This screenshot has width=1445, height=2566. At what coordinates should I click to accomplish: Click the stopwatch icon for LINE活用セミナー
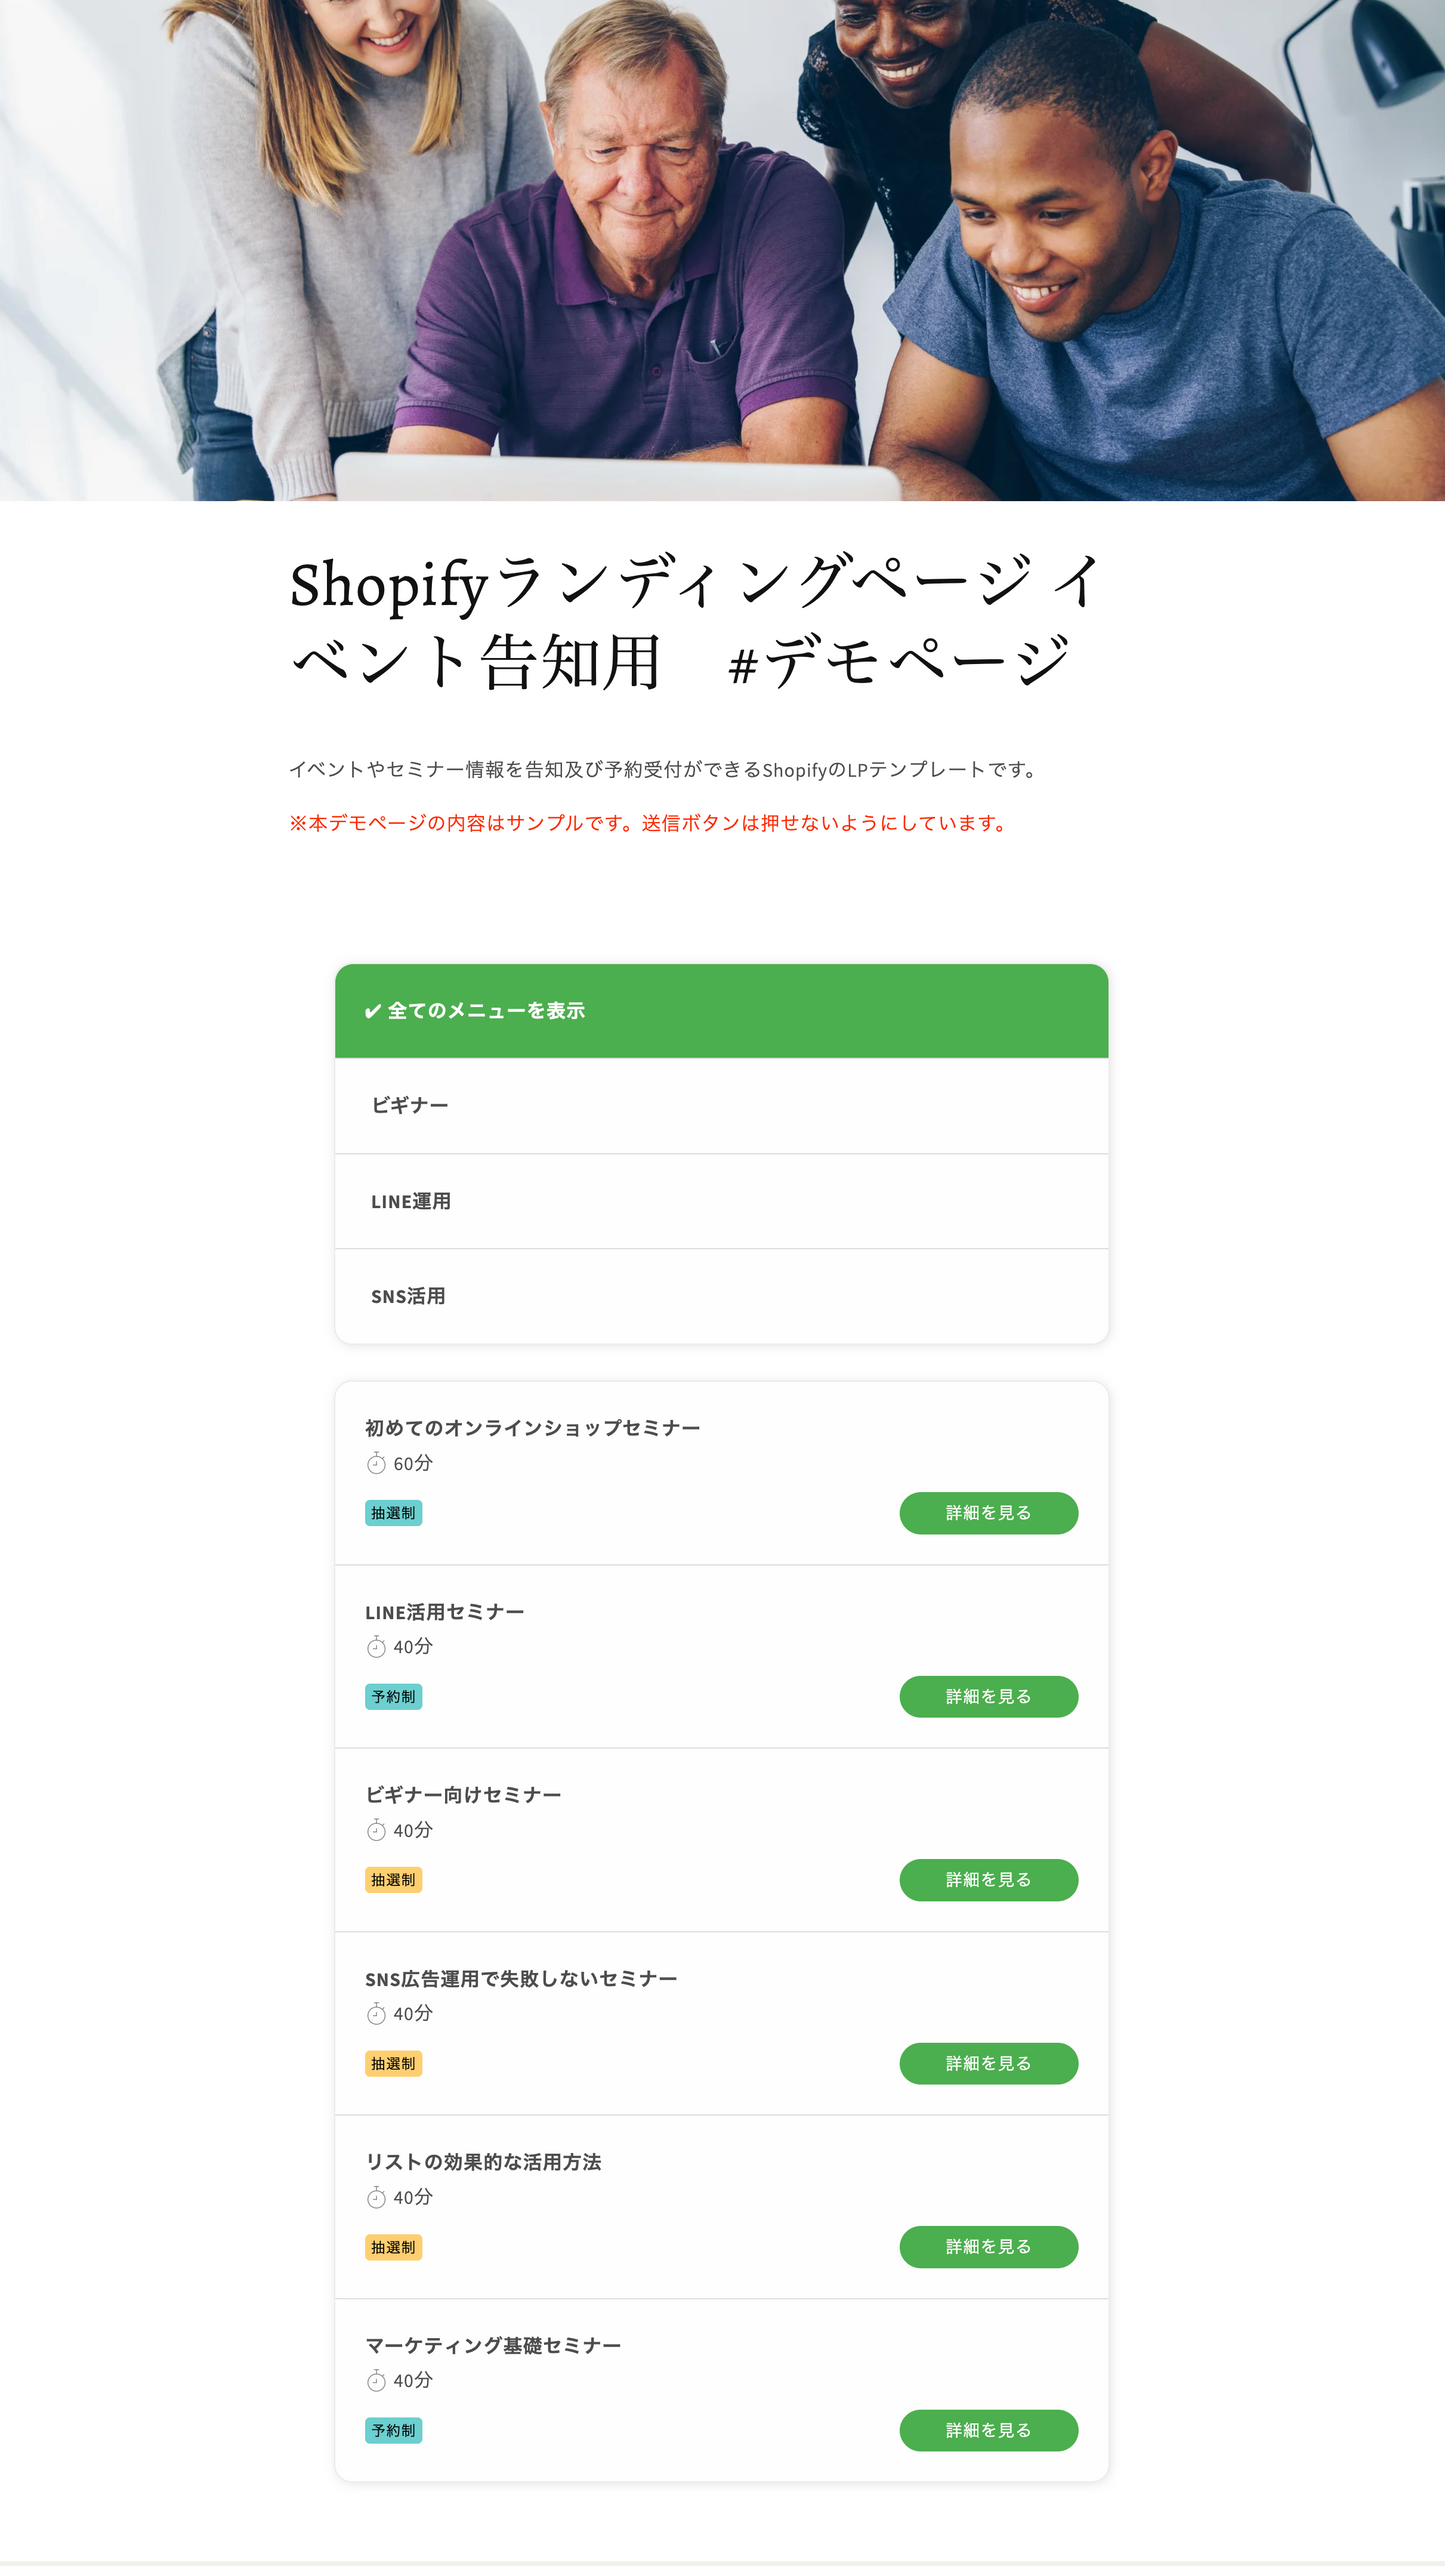(x=375, y=1648)
